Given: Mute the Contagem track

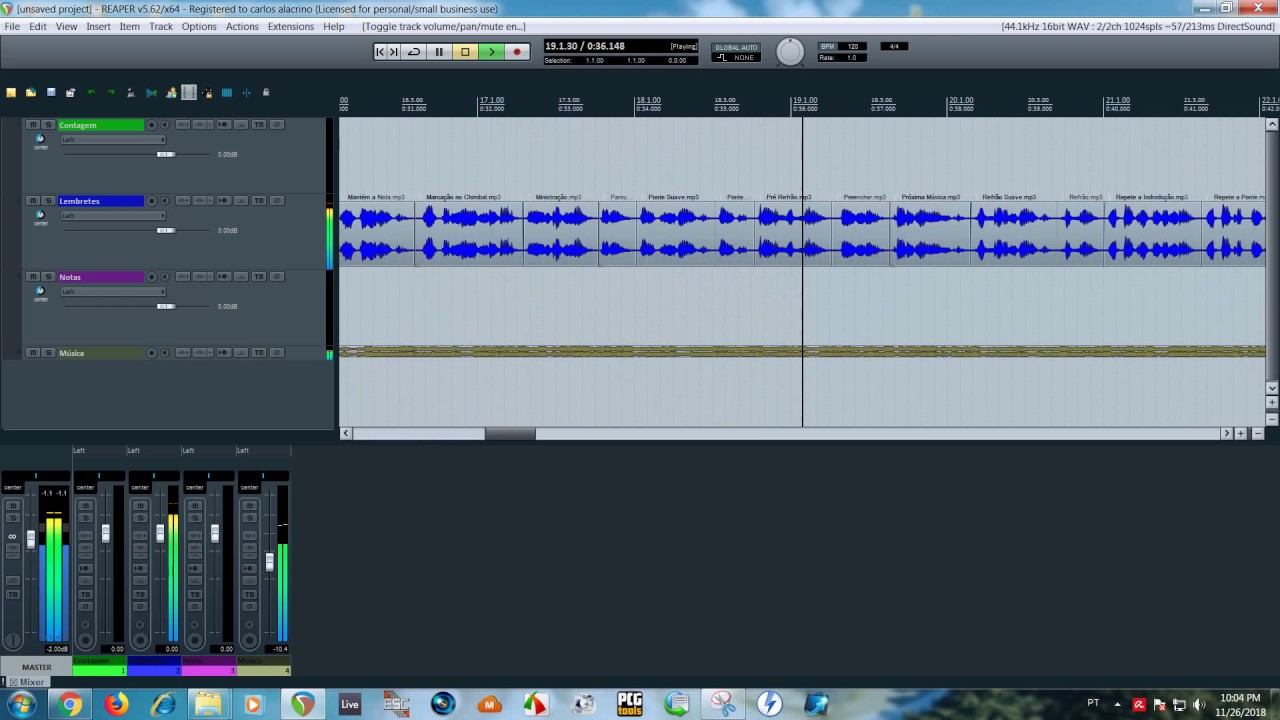Looking at the screenshot, I should [33, 125].
